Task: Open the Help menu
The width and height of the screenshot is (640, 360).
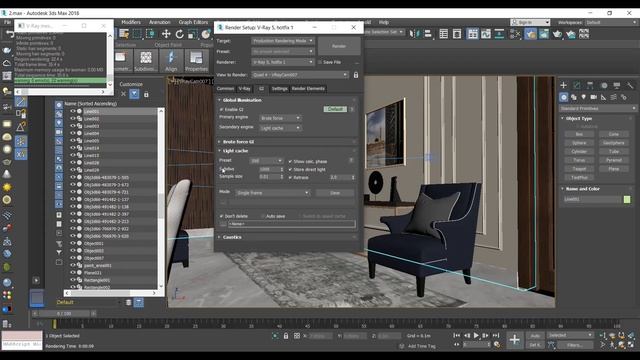Action: (x=384, y=22)
